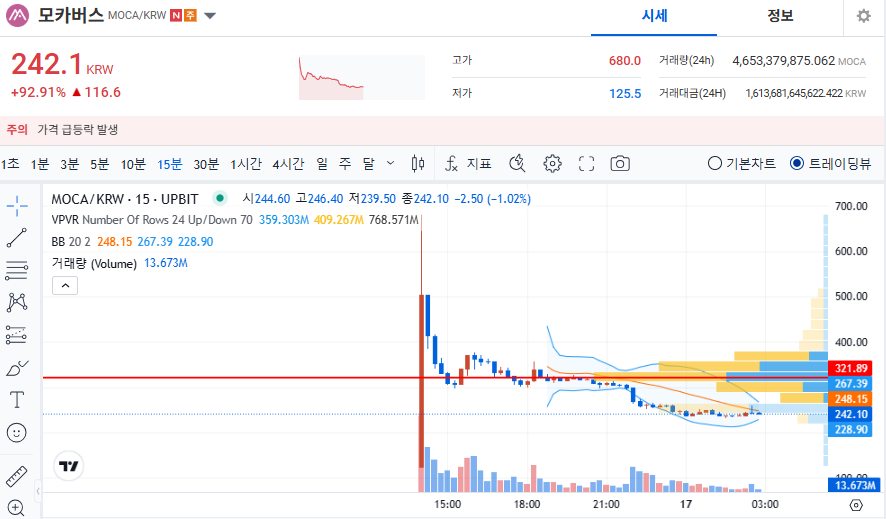Select the 15분 interval

(170, 164)
